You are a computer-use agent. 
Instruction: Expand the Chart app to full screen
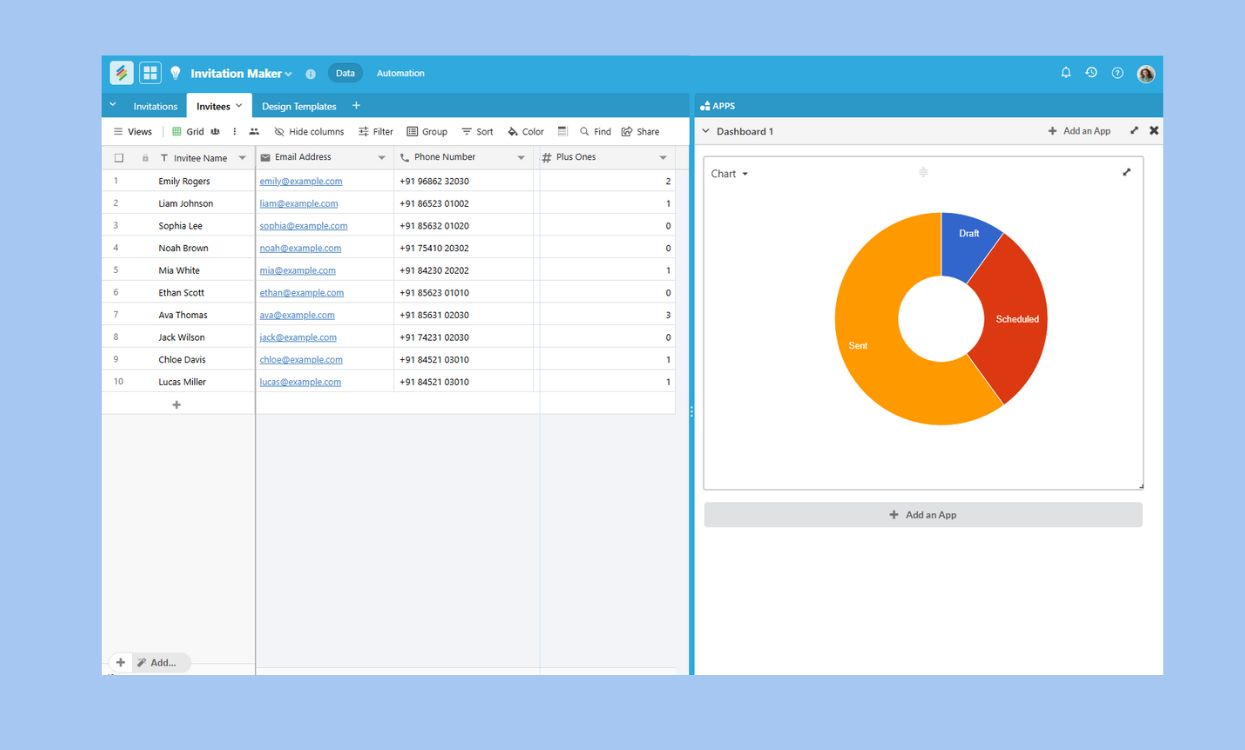1127,172
